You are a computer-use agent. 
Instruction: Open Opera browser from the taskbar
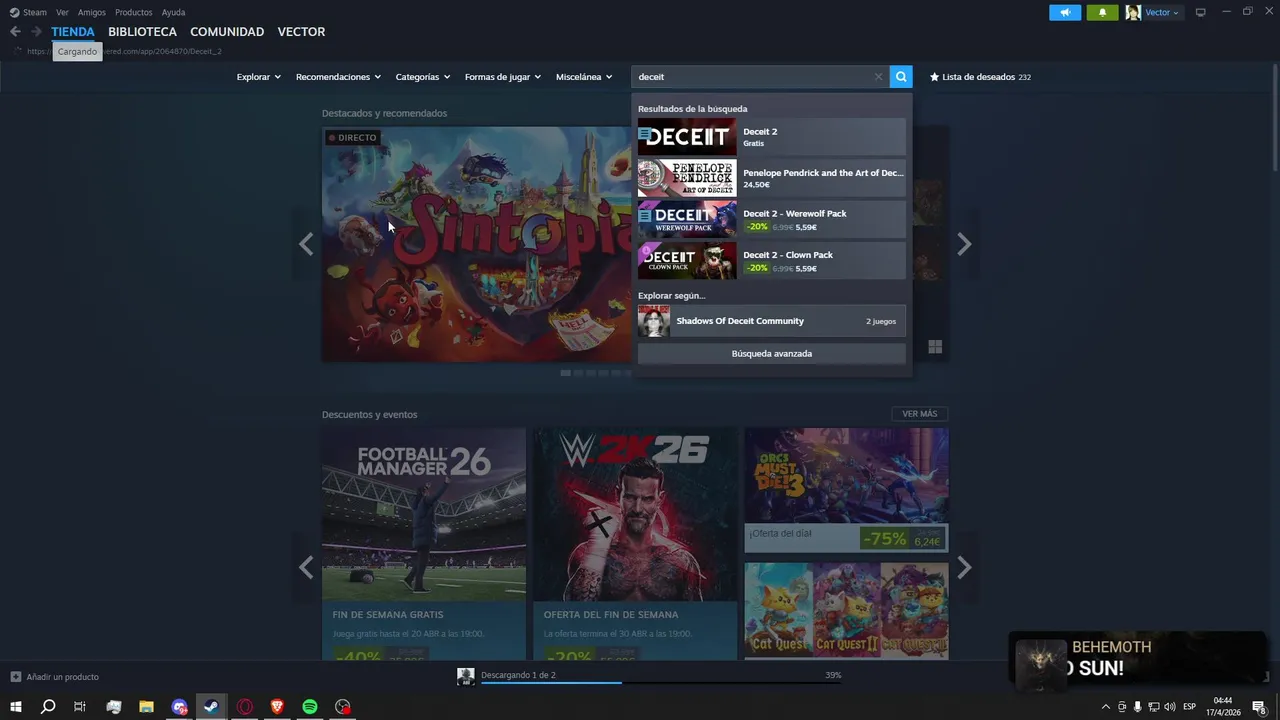(x=244, y=707)
